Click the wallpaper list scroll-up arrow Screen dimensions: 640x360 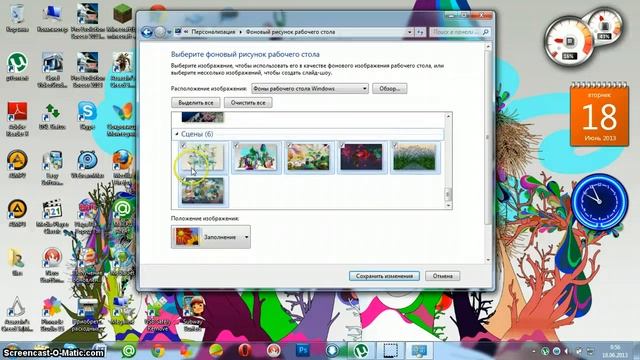click(x=448, y=116)
